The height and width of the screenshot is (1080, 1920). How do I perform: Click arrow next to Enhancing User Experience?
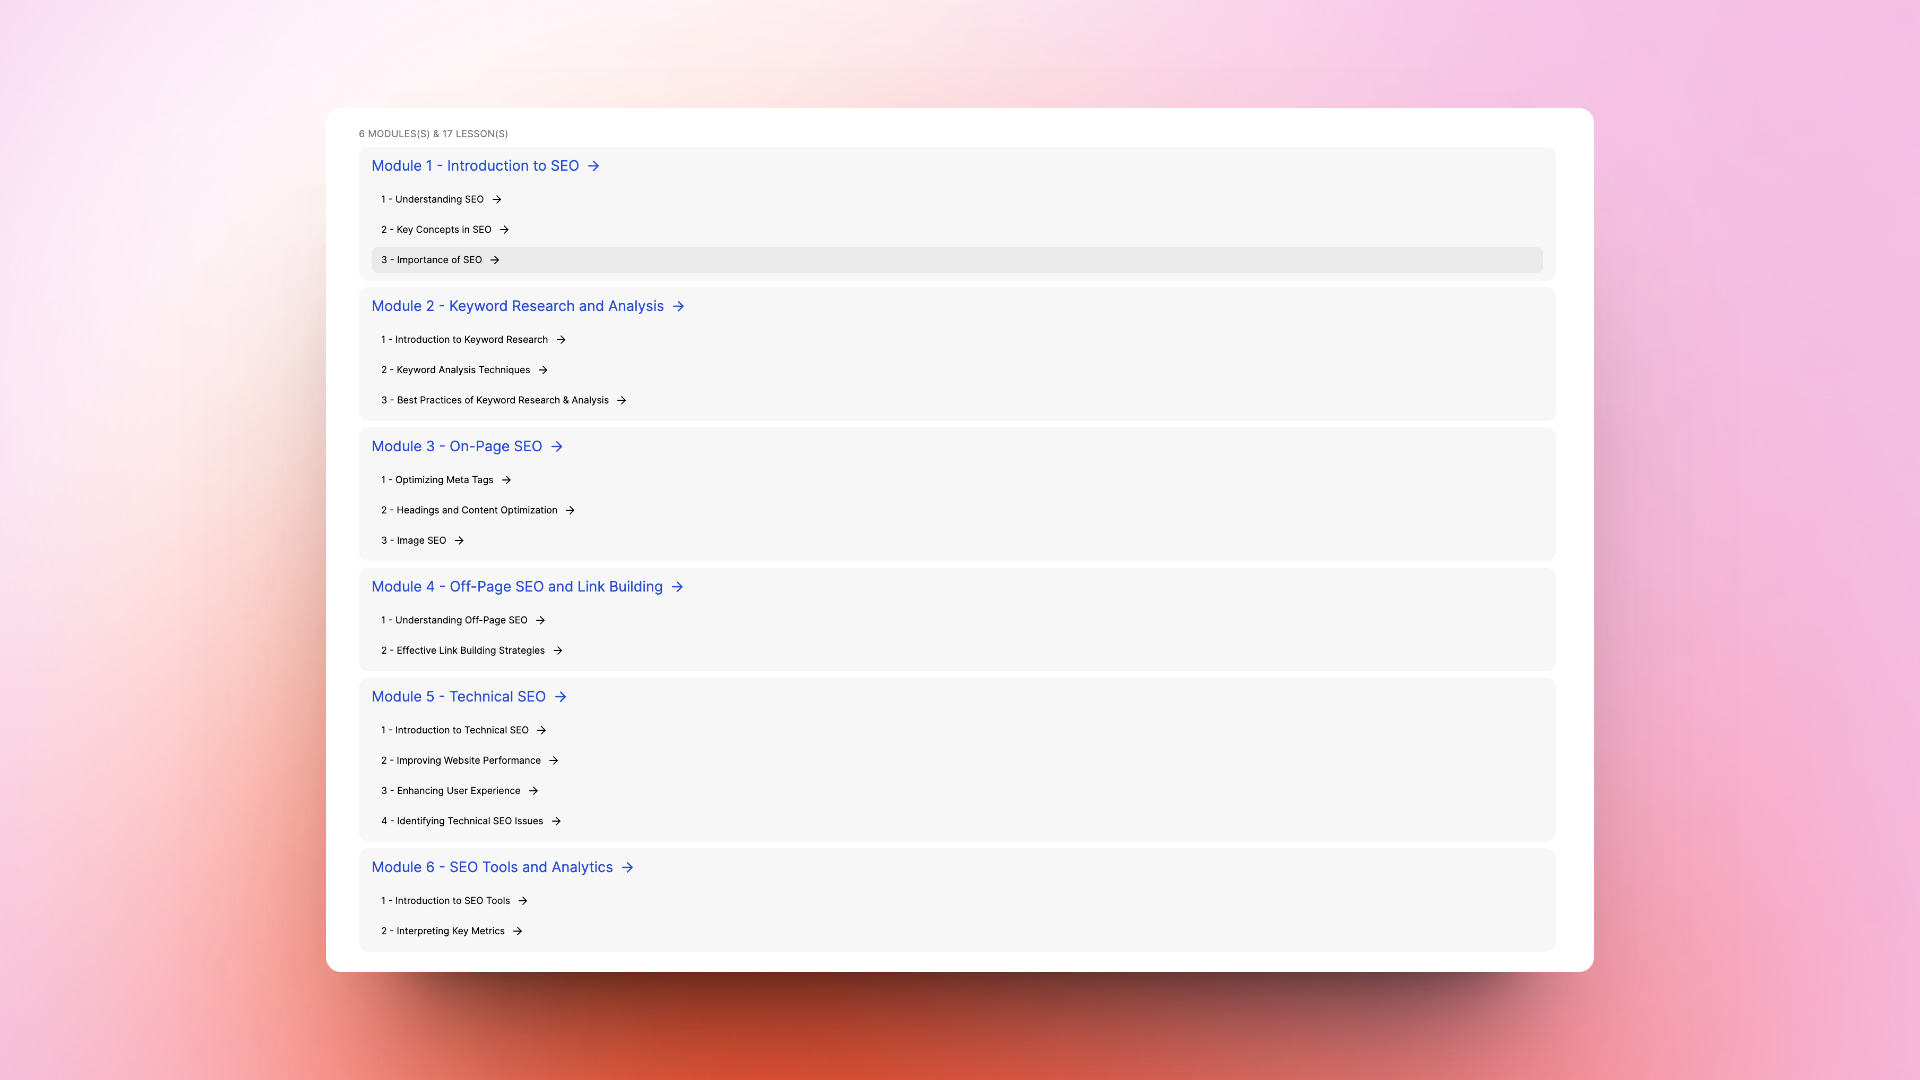coord(533,791)
